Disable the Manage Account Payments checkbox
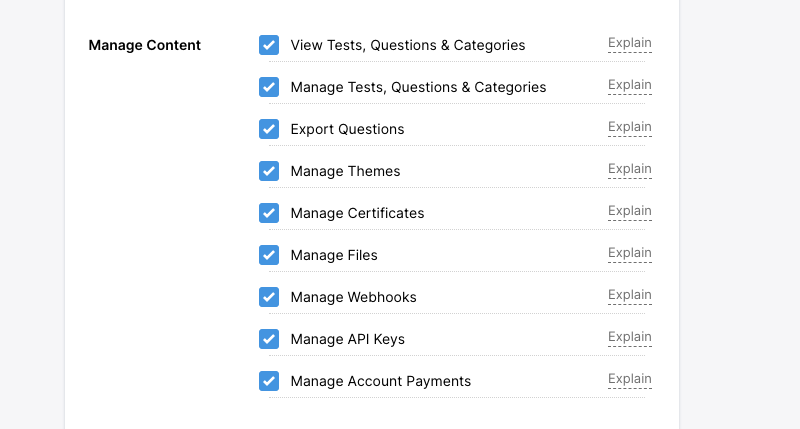 click(x=269, y=381)
